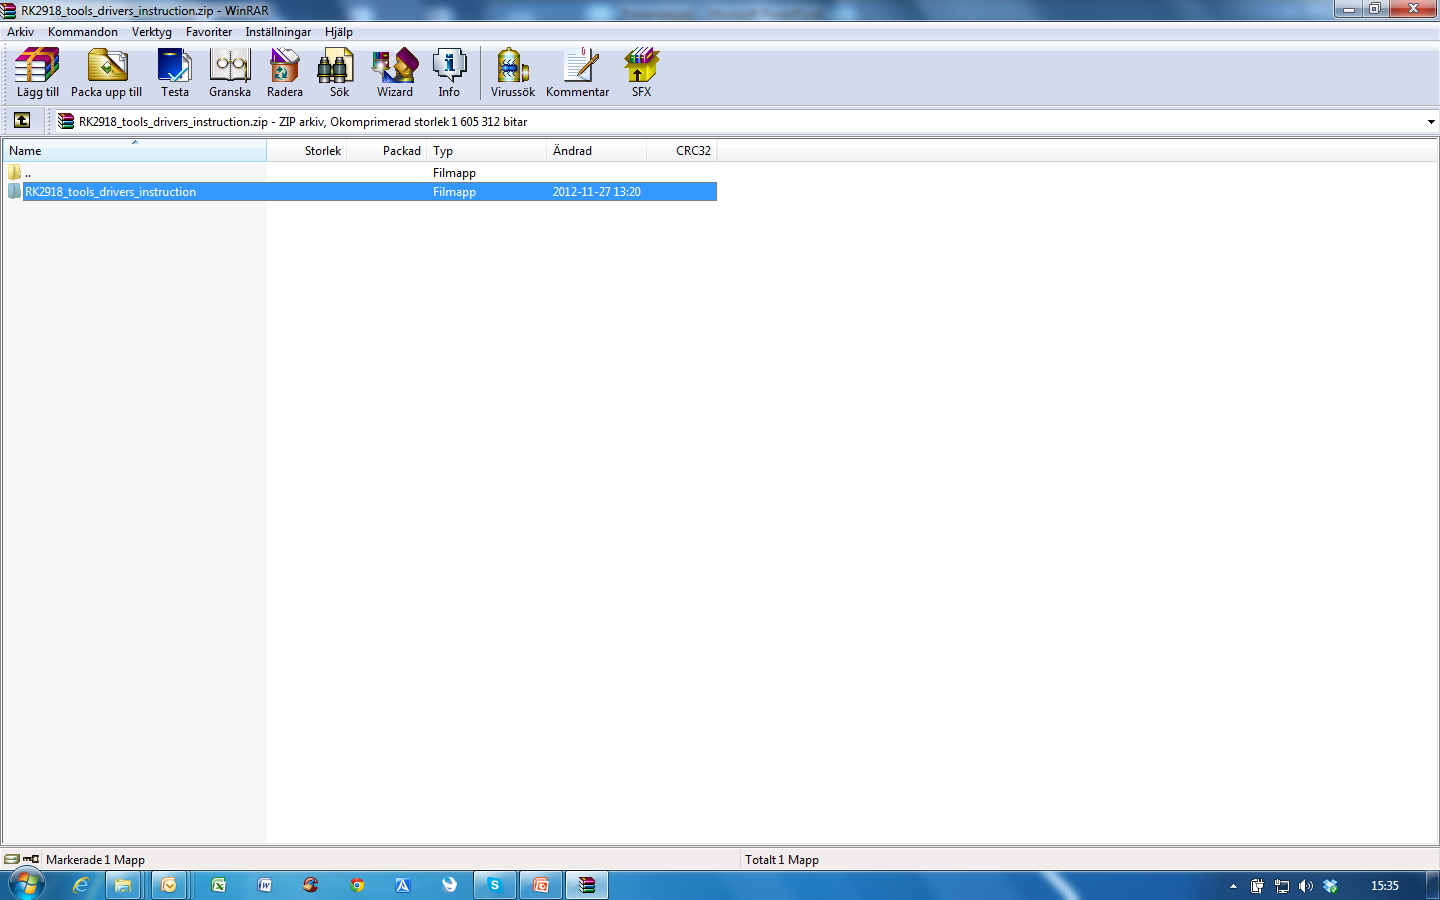Sort by the Storlek column header
The image size is (1440, 900).
(307, 151)
